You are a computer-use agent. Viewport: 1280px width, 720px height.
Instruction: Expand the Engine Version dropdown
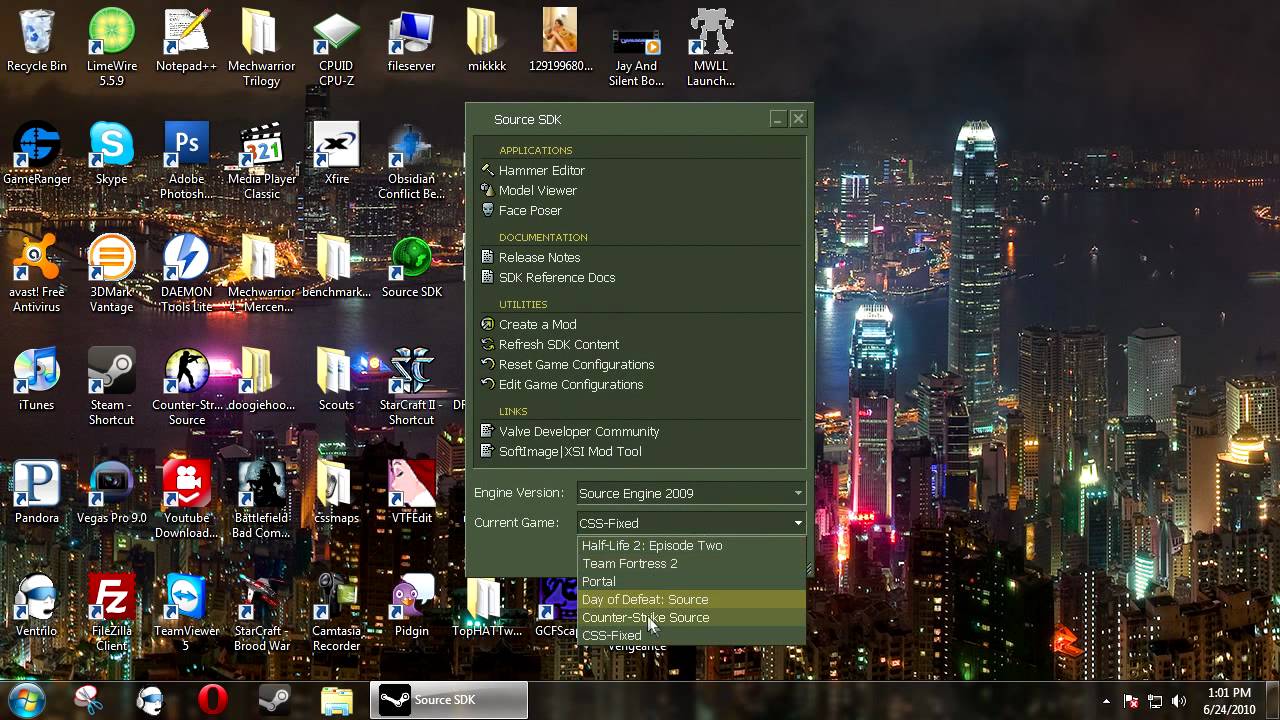(x=691, y=493)
